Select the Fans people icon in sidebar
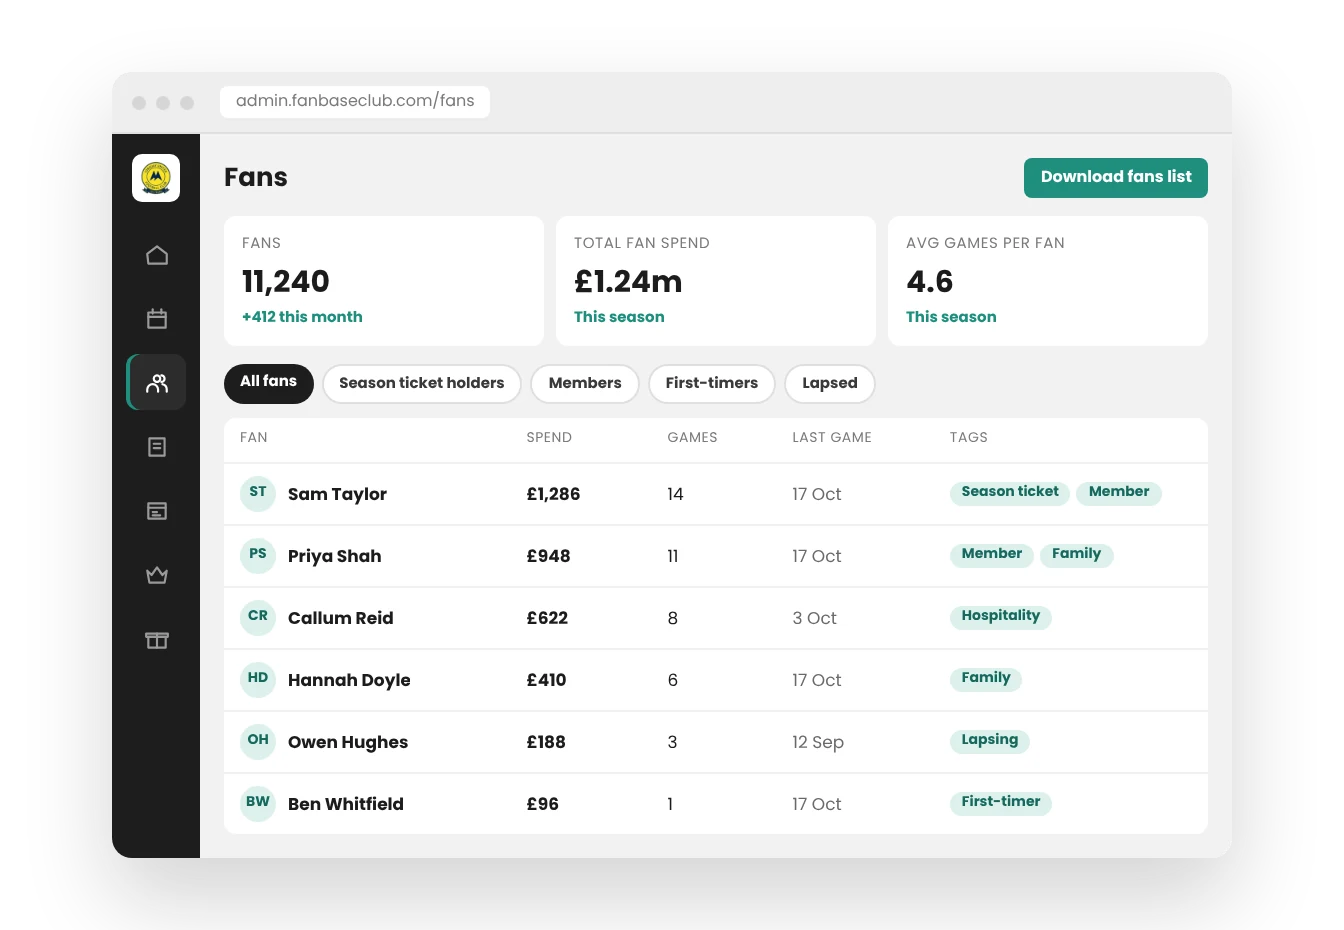 (x=157, y=383)
